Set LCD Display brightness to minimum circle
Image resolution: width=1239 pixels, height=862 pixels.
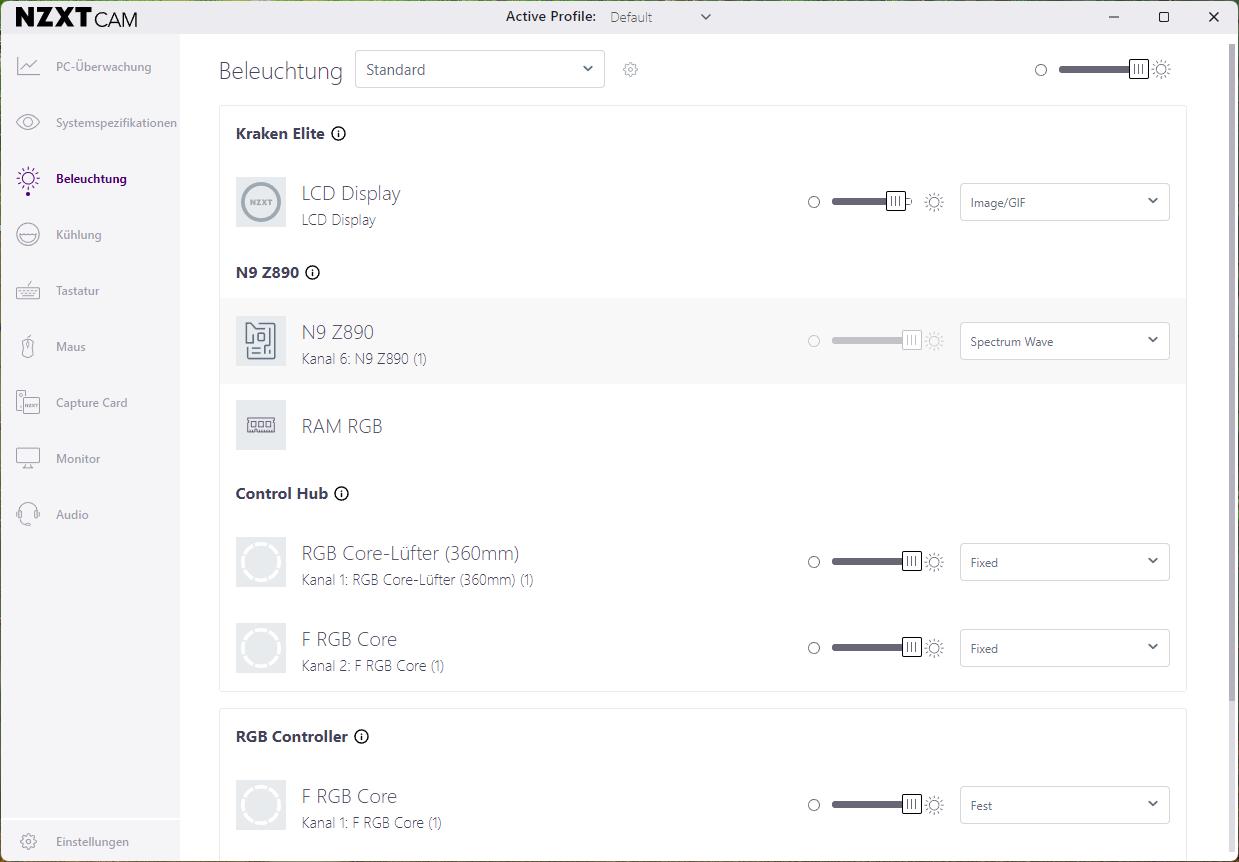point(814,202)
